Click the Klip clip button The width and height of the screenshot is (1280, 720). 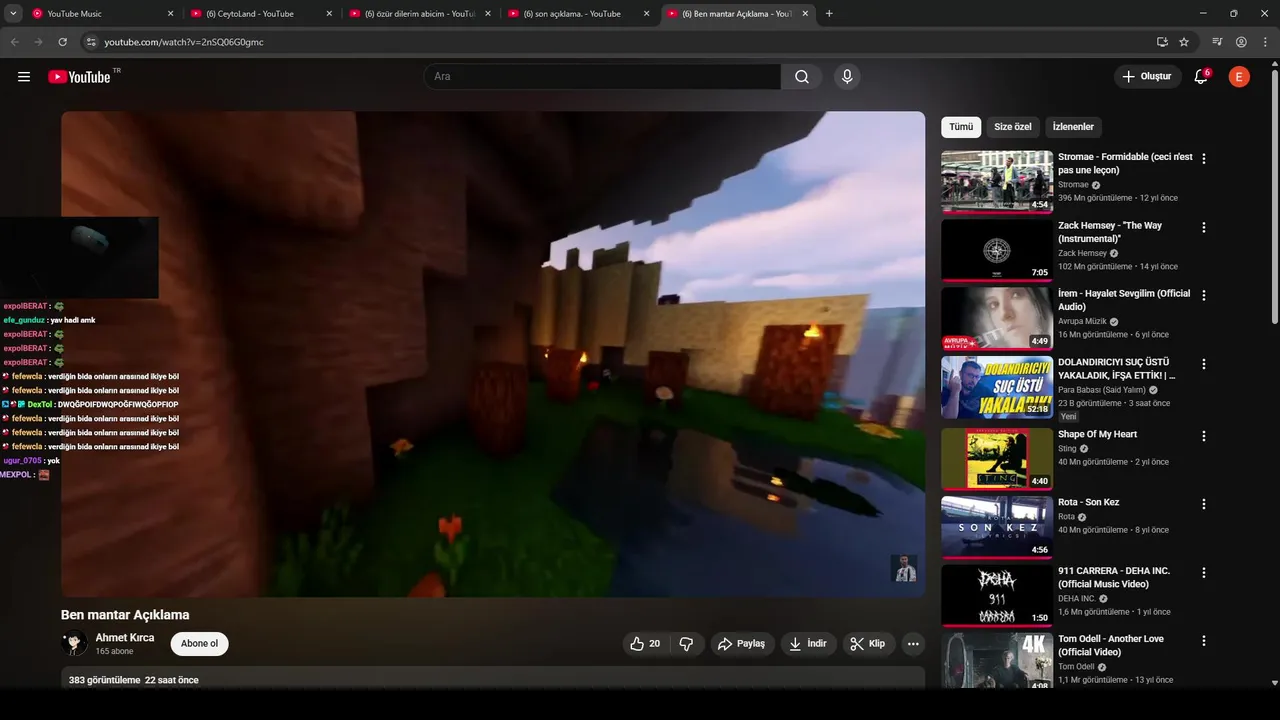tap(868, 644)
